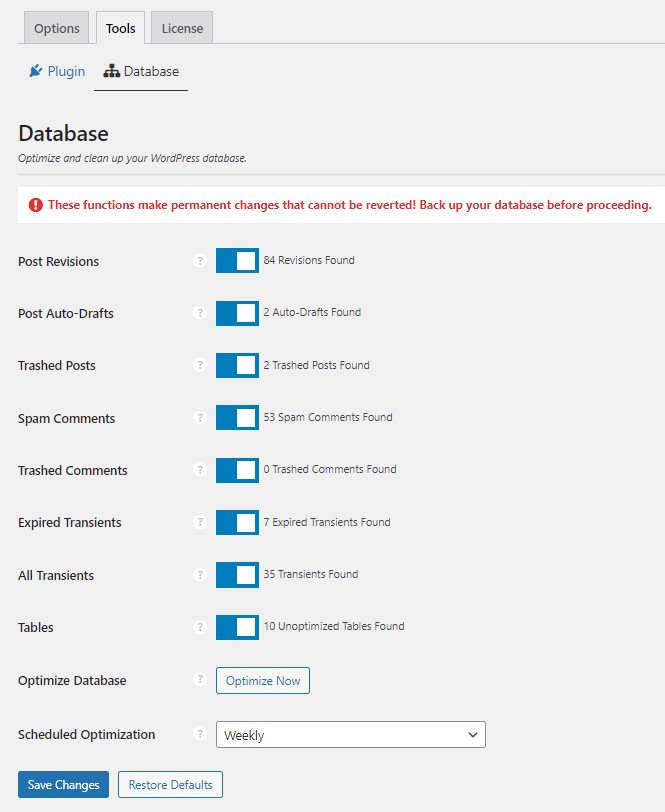This screenshot has height=812, width=665.
Task: Open the help icon beside Expired Transients
Action: pyautogui.click(x=200, y=522)
